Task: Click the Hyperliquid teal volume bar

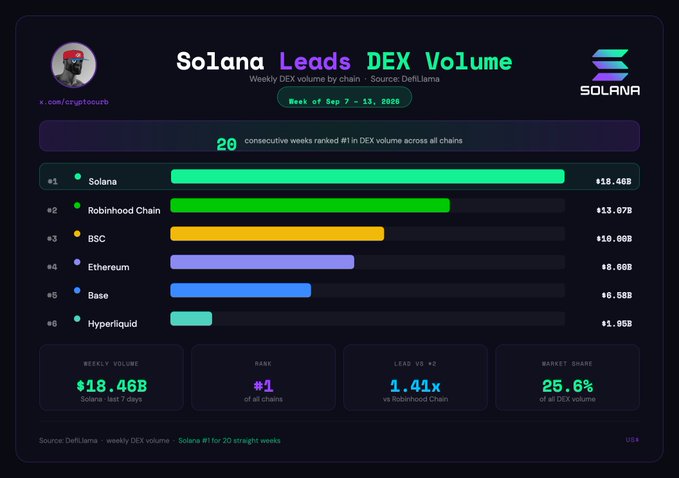Action: coord(191,319)
